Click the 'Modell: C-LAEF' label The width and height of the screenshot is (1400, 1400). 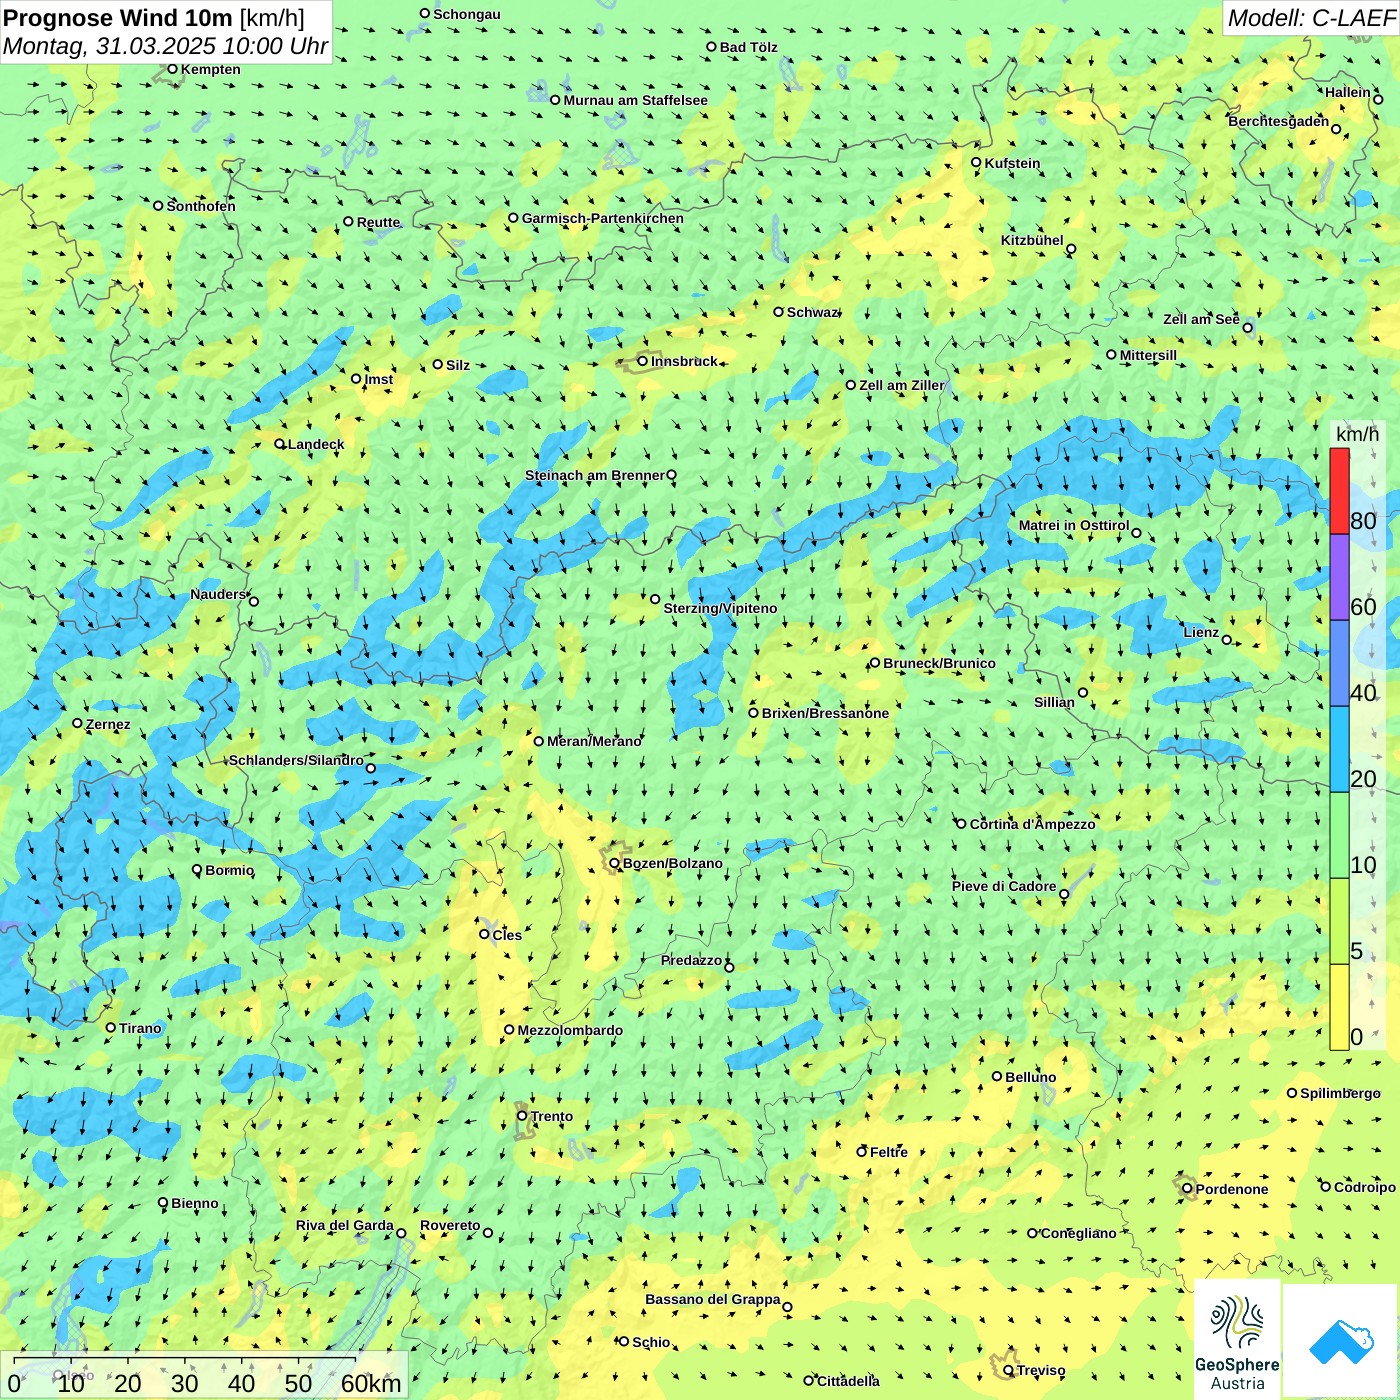[1311, 18]
